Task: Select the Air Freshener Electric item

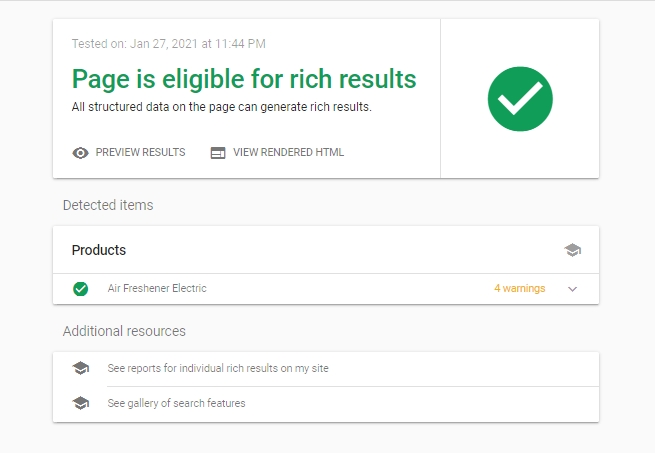Action: (x=157, y=288)
